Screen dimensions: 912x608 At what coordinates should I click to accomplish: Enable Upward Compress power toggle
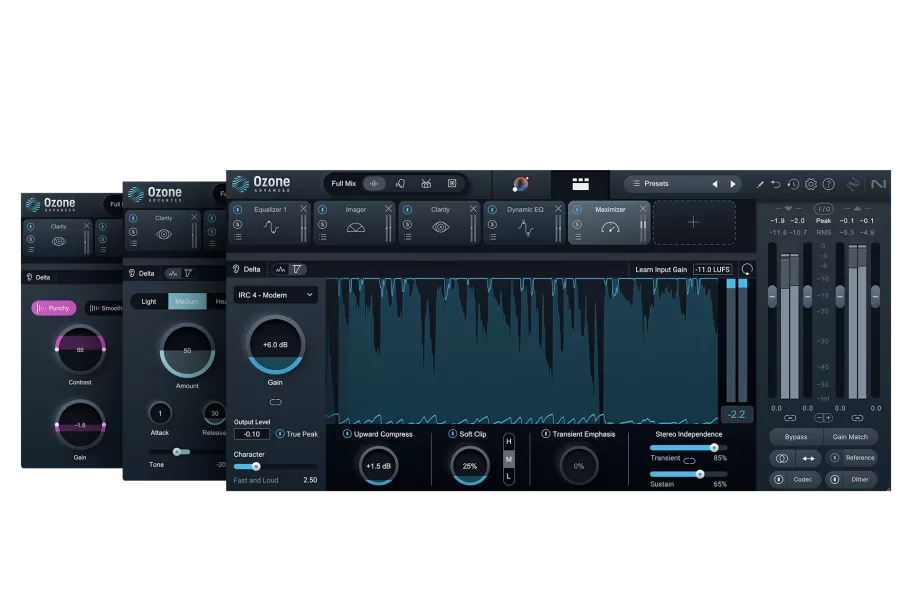pos(347,434)
